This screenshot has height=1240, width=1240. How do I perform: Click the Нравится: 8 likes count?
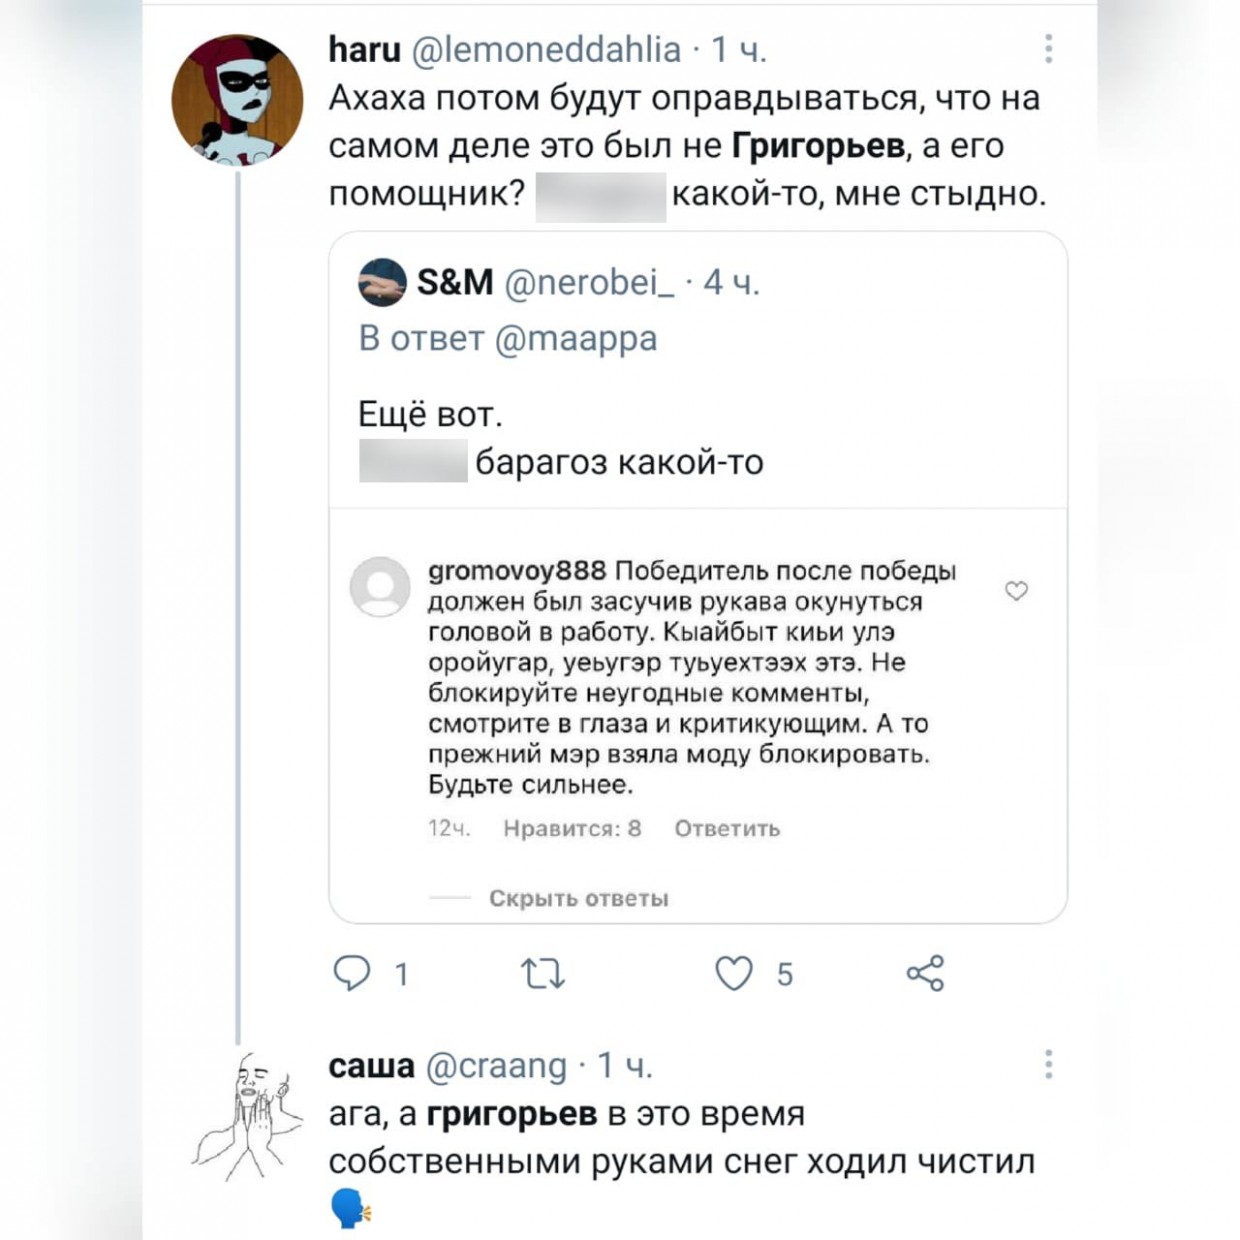(572, 828)
